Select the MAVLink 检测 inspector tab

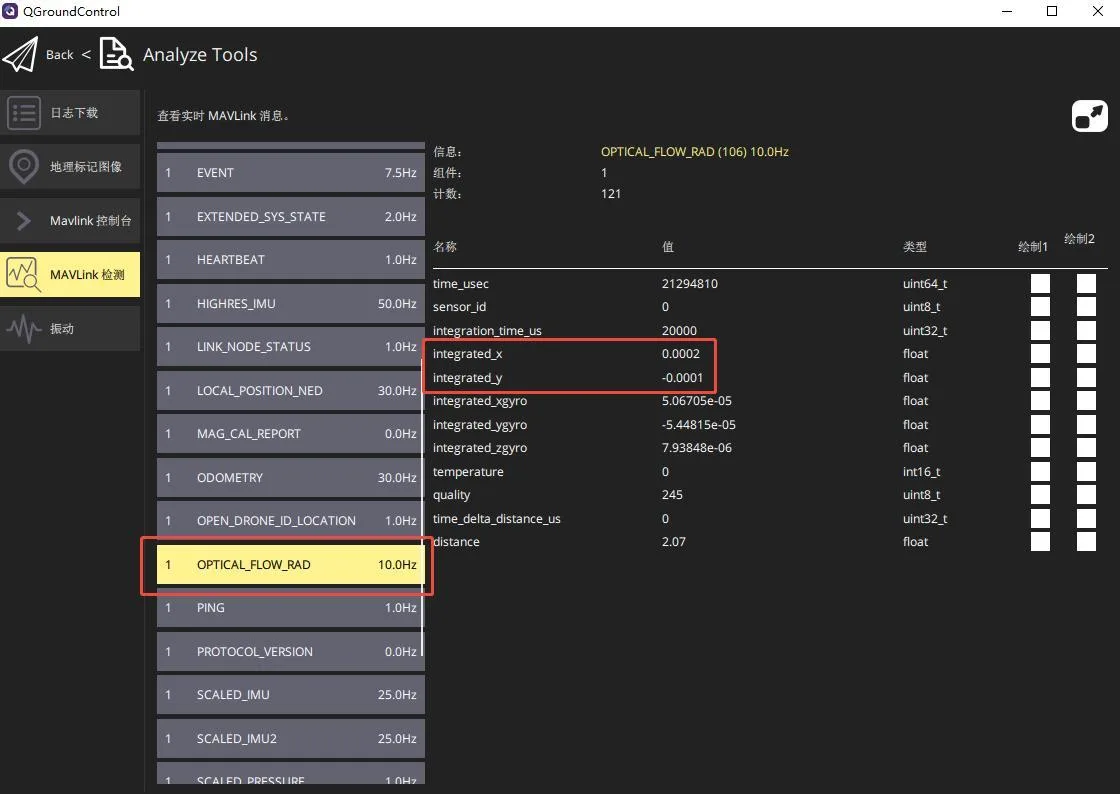click(70, 274)
